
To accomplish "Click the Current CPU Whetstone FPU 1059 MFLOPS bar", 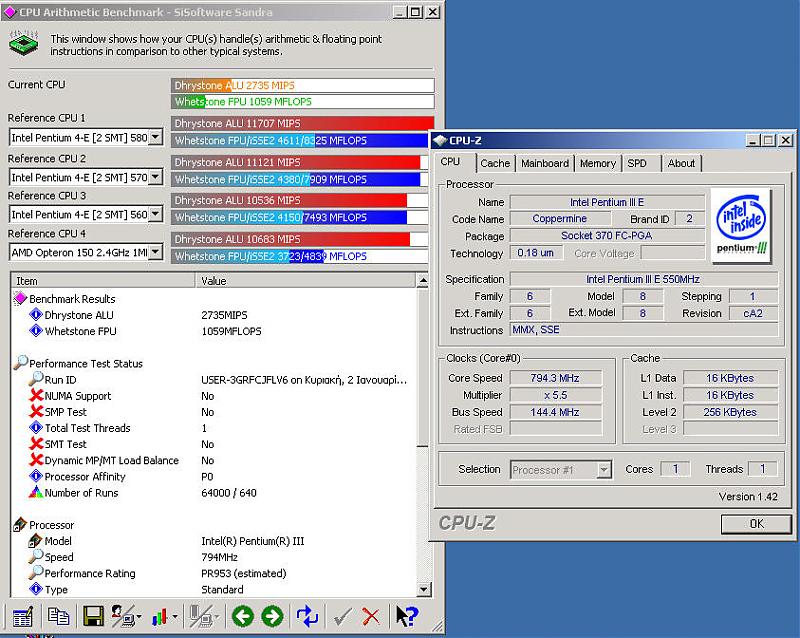I will (303, 102).
